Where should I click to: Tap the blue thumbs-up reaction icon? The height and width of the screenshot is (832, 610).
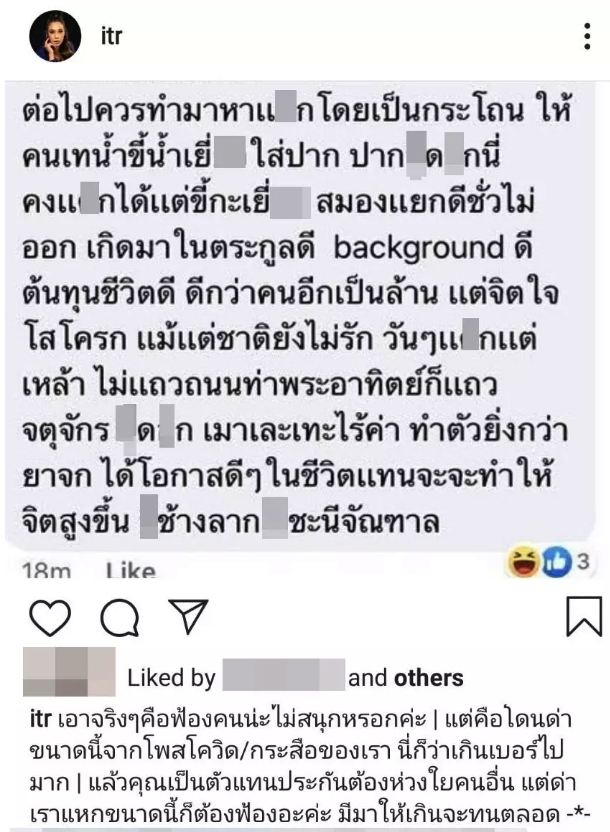pos(555,562)
